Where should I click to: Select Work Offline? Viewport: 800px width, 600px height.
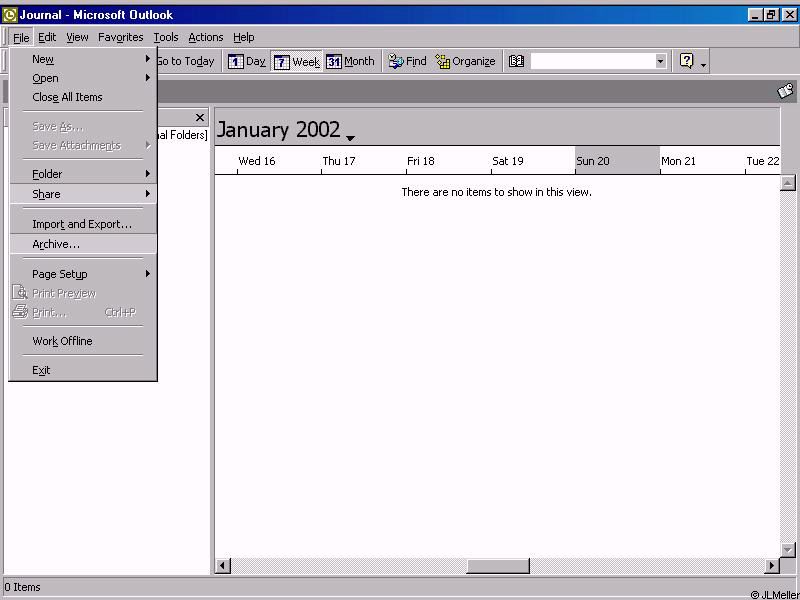point(83,341)
